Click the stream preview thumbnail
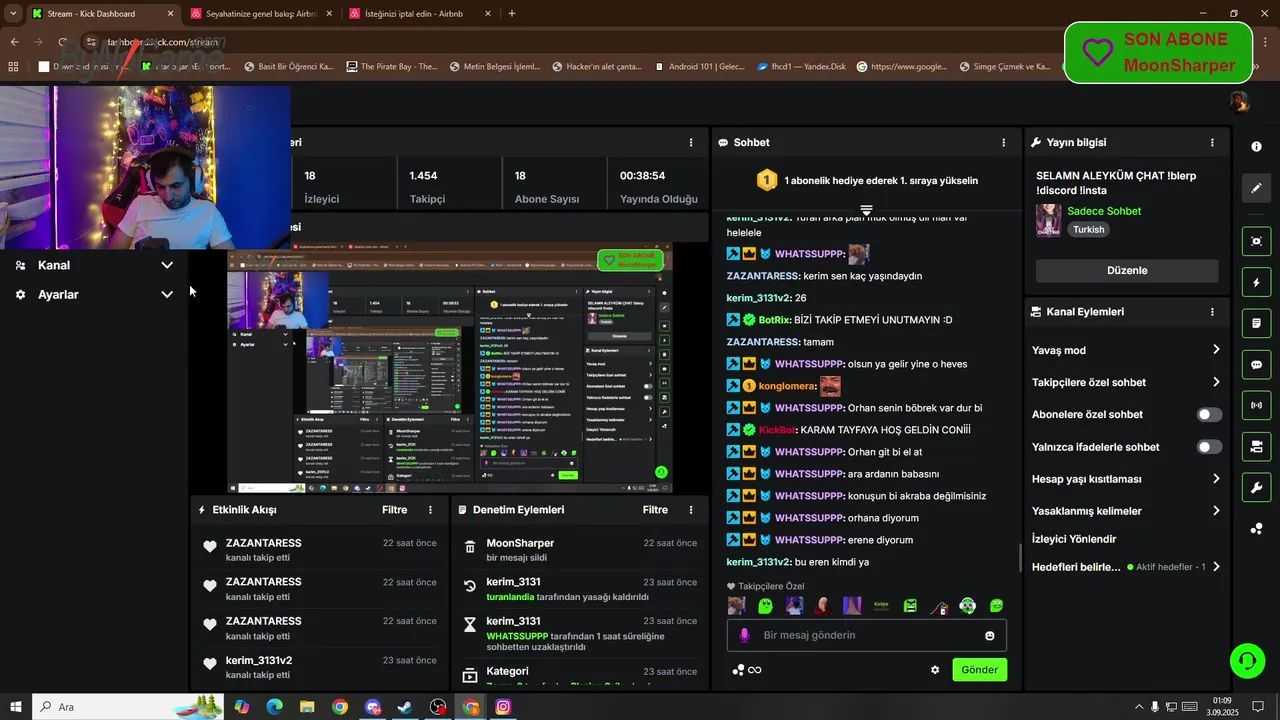This screenshot has height=720, width=1280. pos(450,369)
